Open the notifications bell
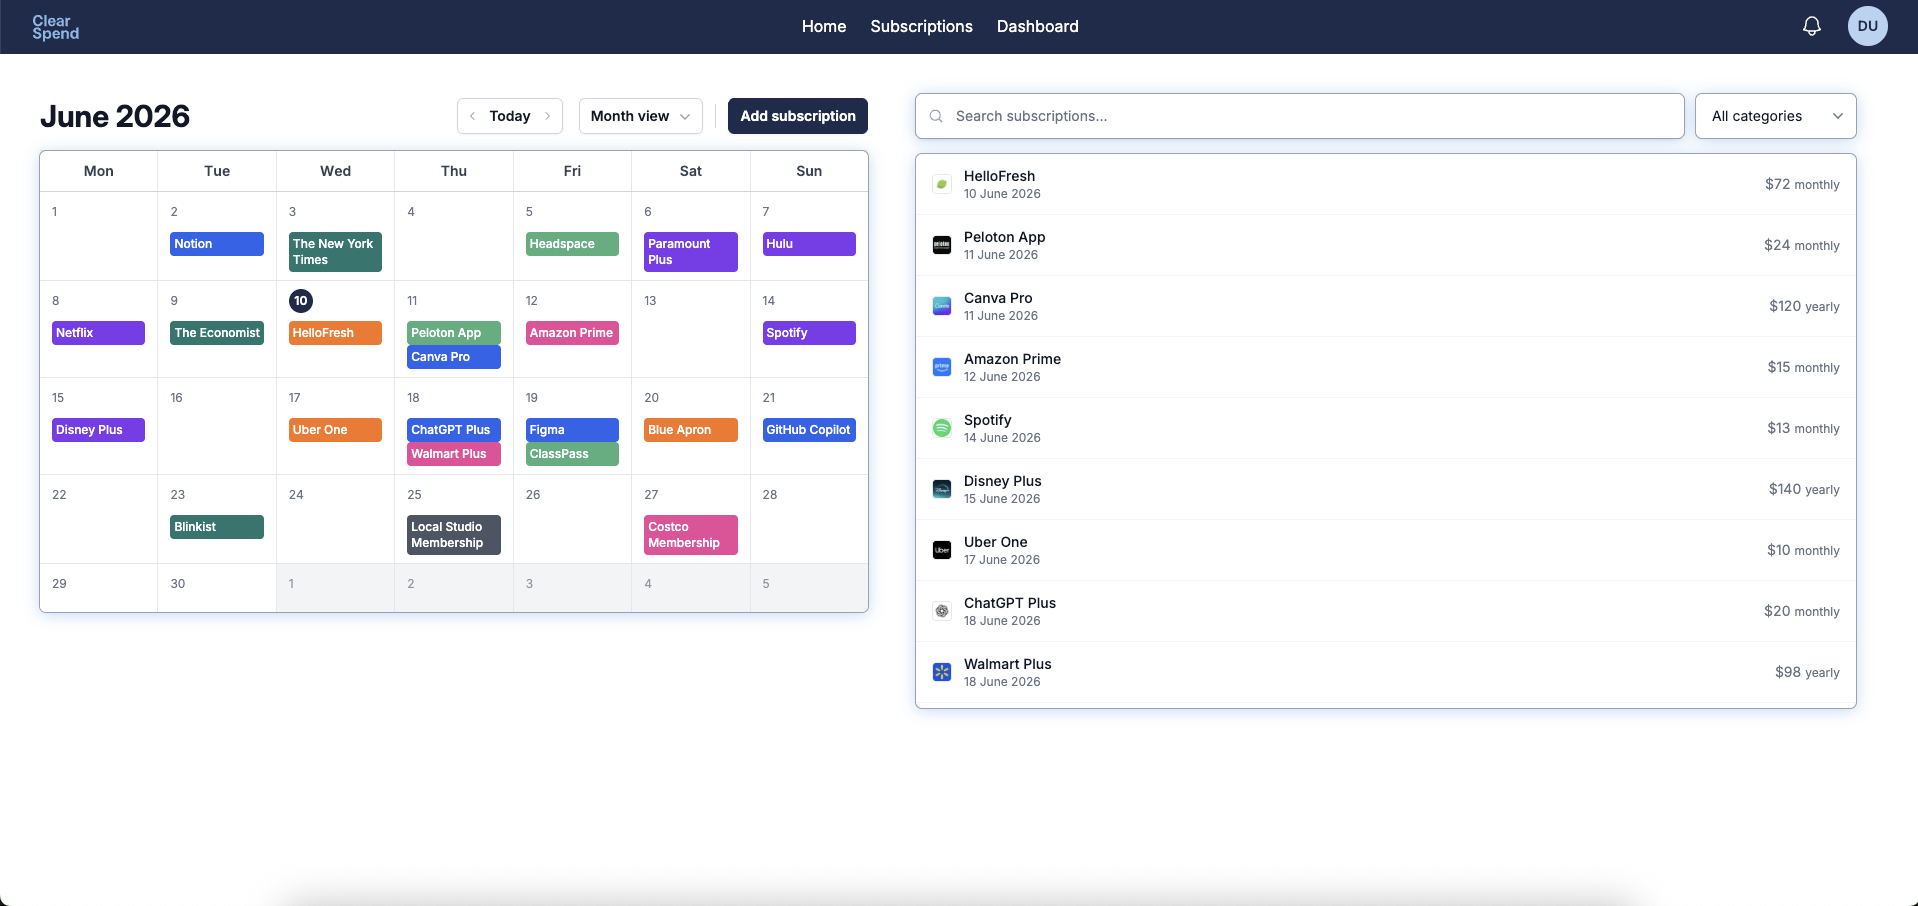The image size is (1918, 906). point(1811,26)
